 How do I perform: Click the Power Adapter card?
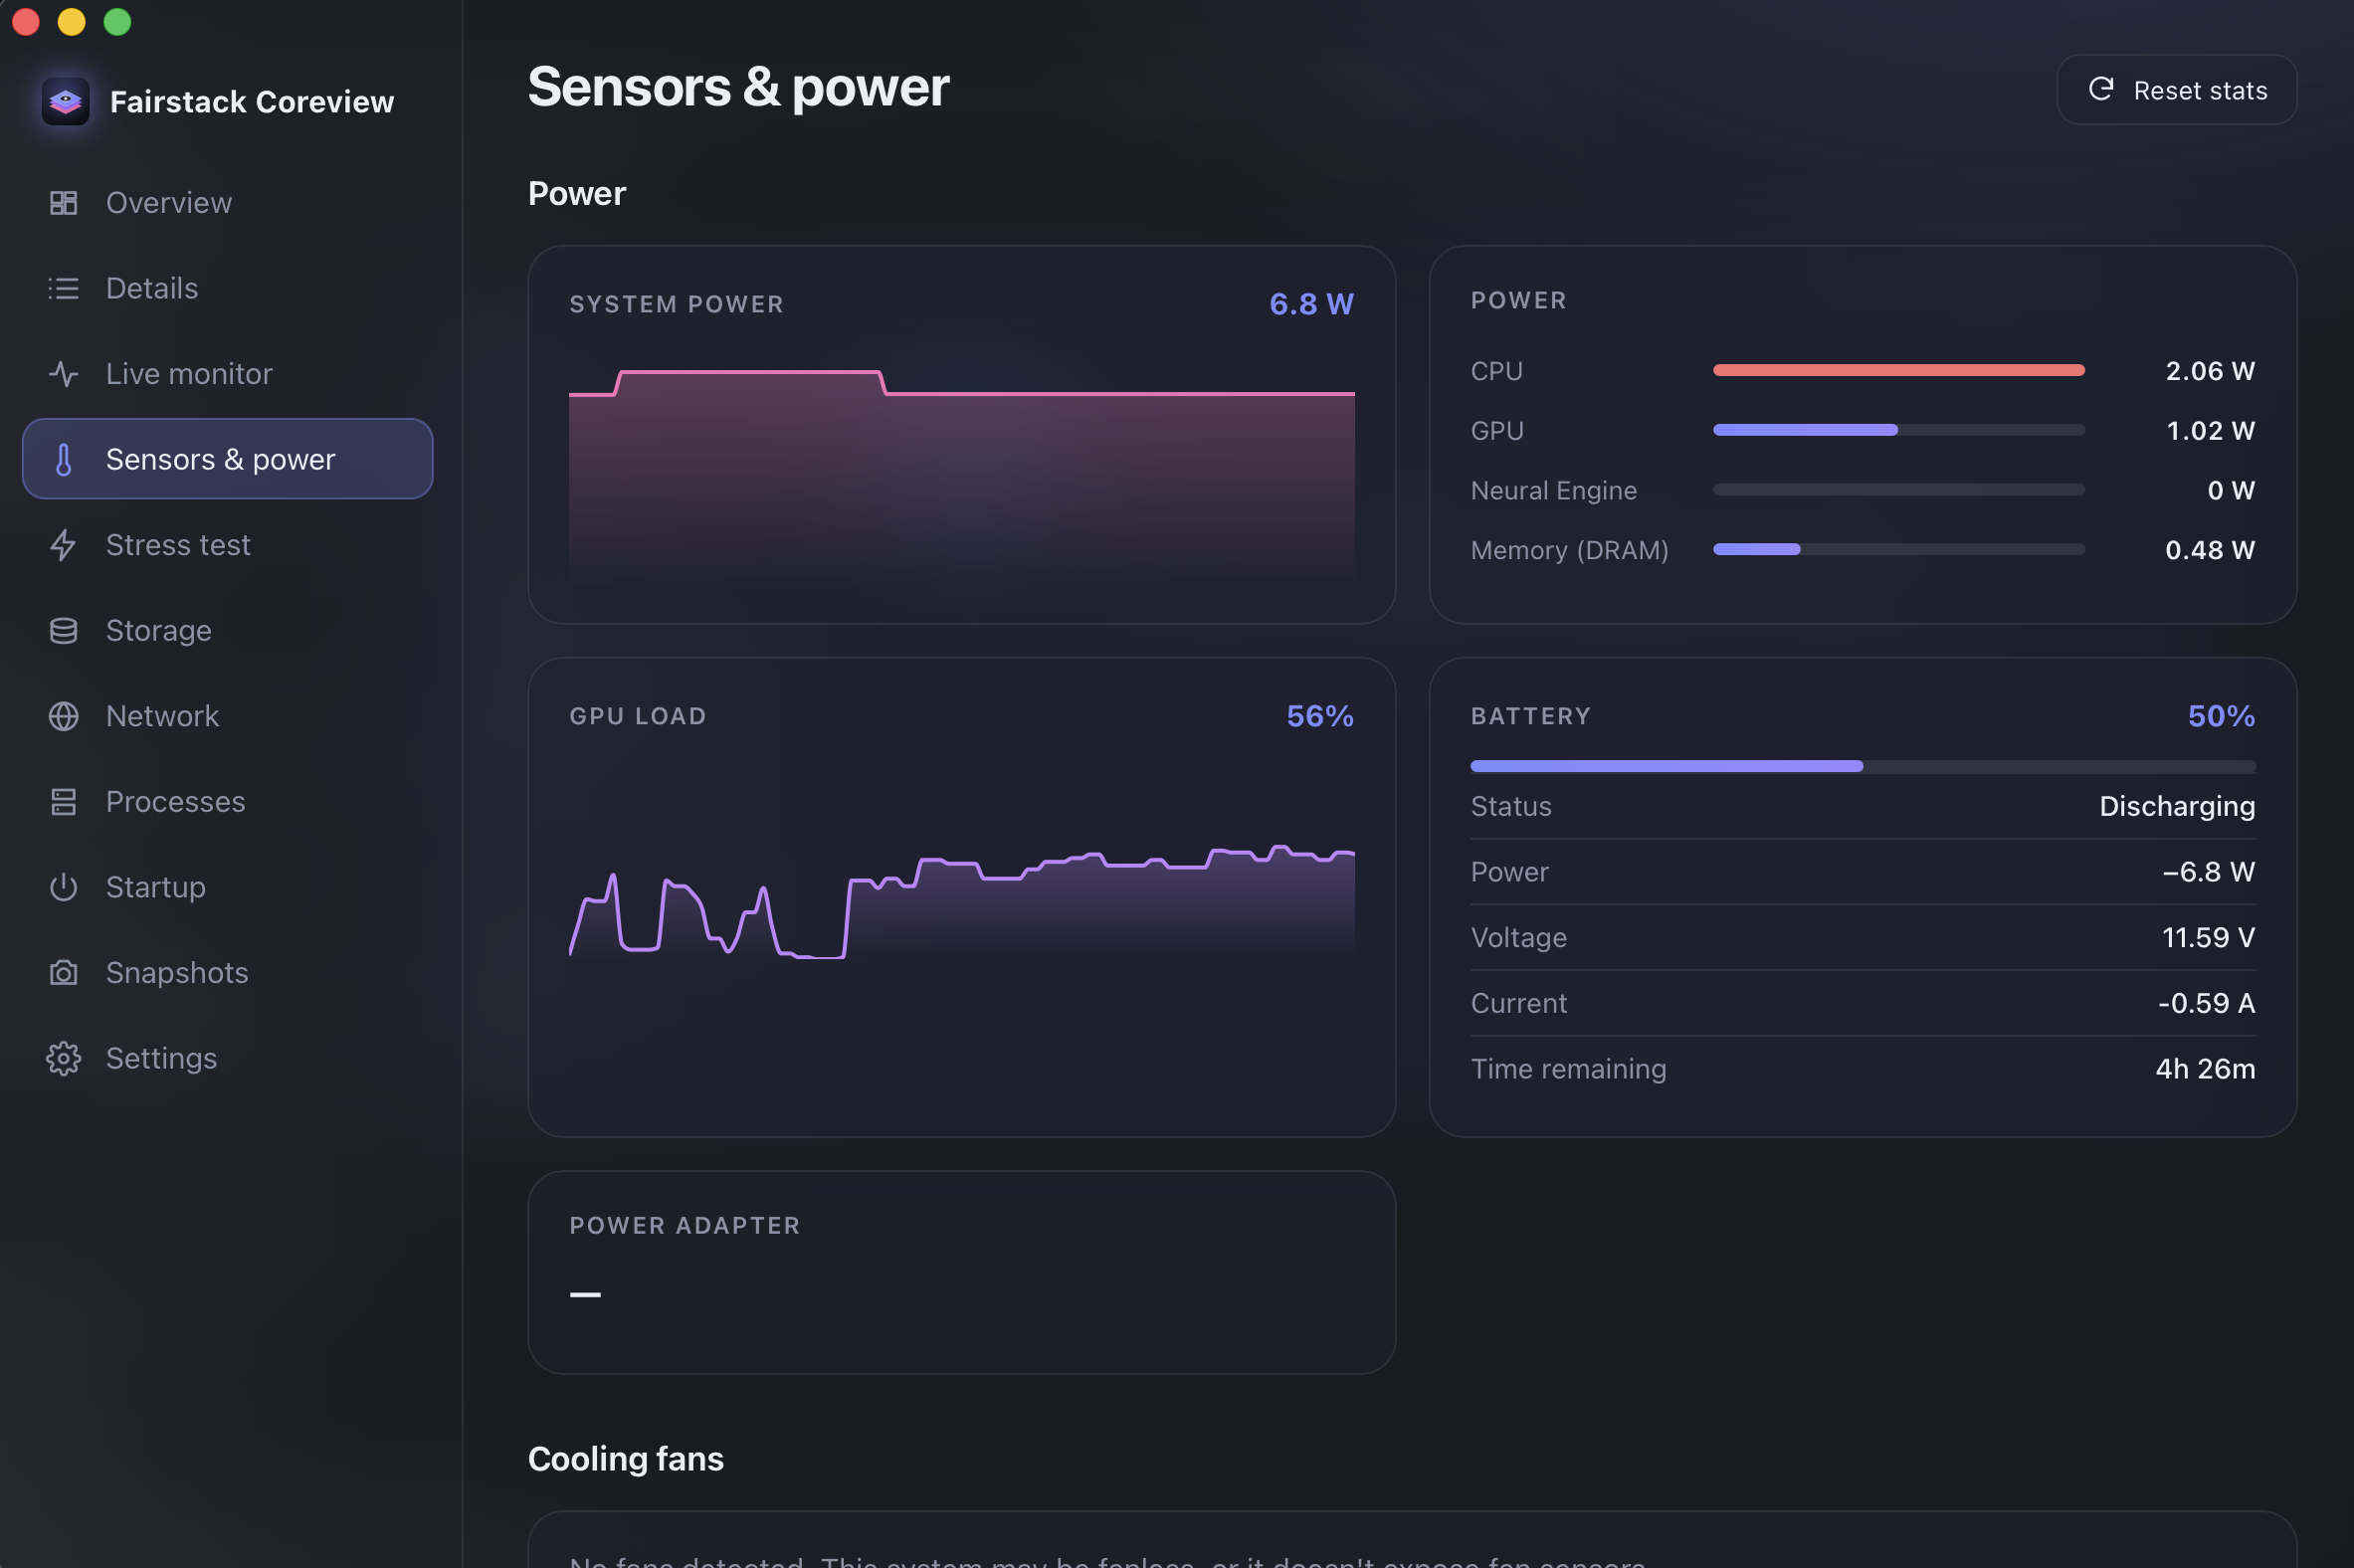pos(961,1272)
